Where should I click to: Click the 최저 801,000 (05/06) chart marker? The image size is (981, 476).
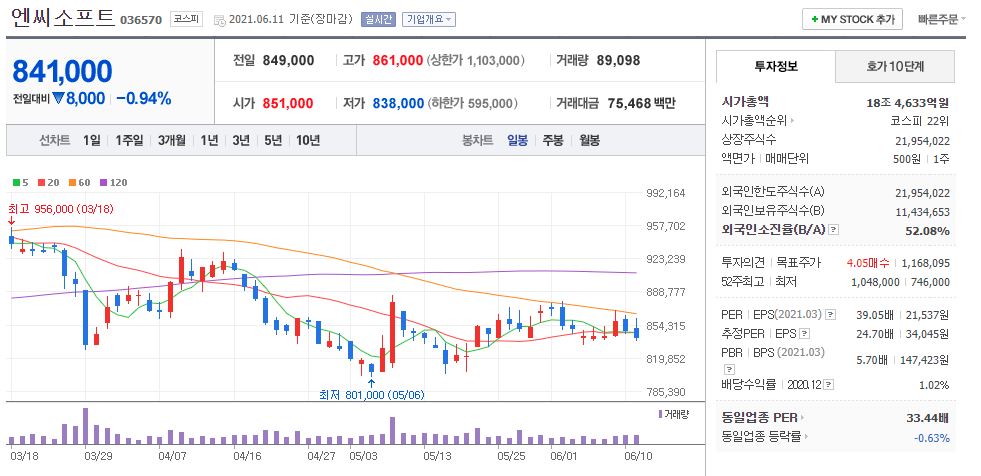click(372, 395)
